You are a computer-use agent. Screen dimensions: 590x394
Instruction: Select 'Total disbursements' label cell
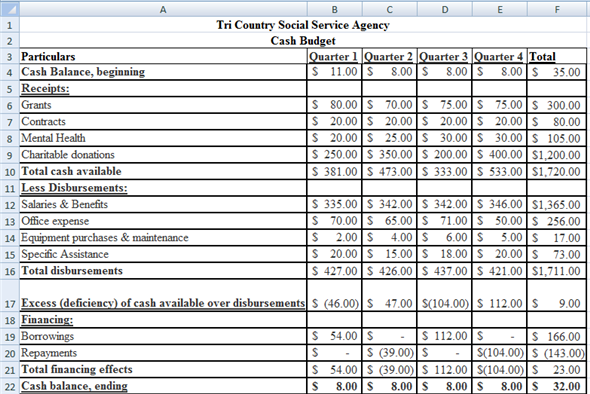(163, 271)
